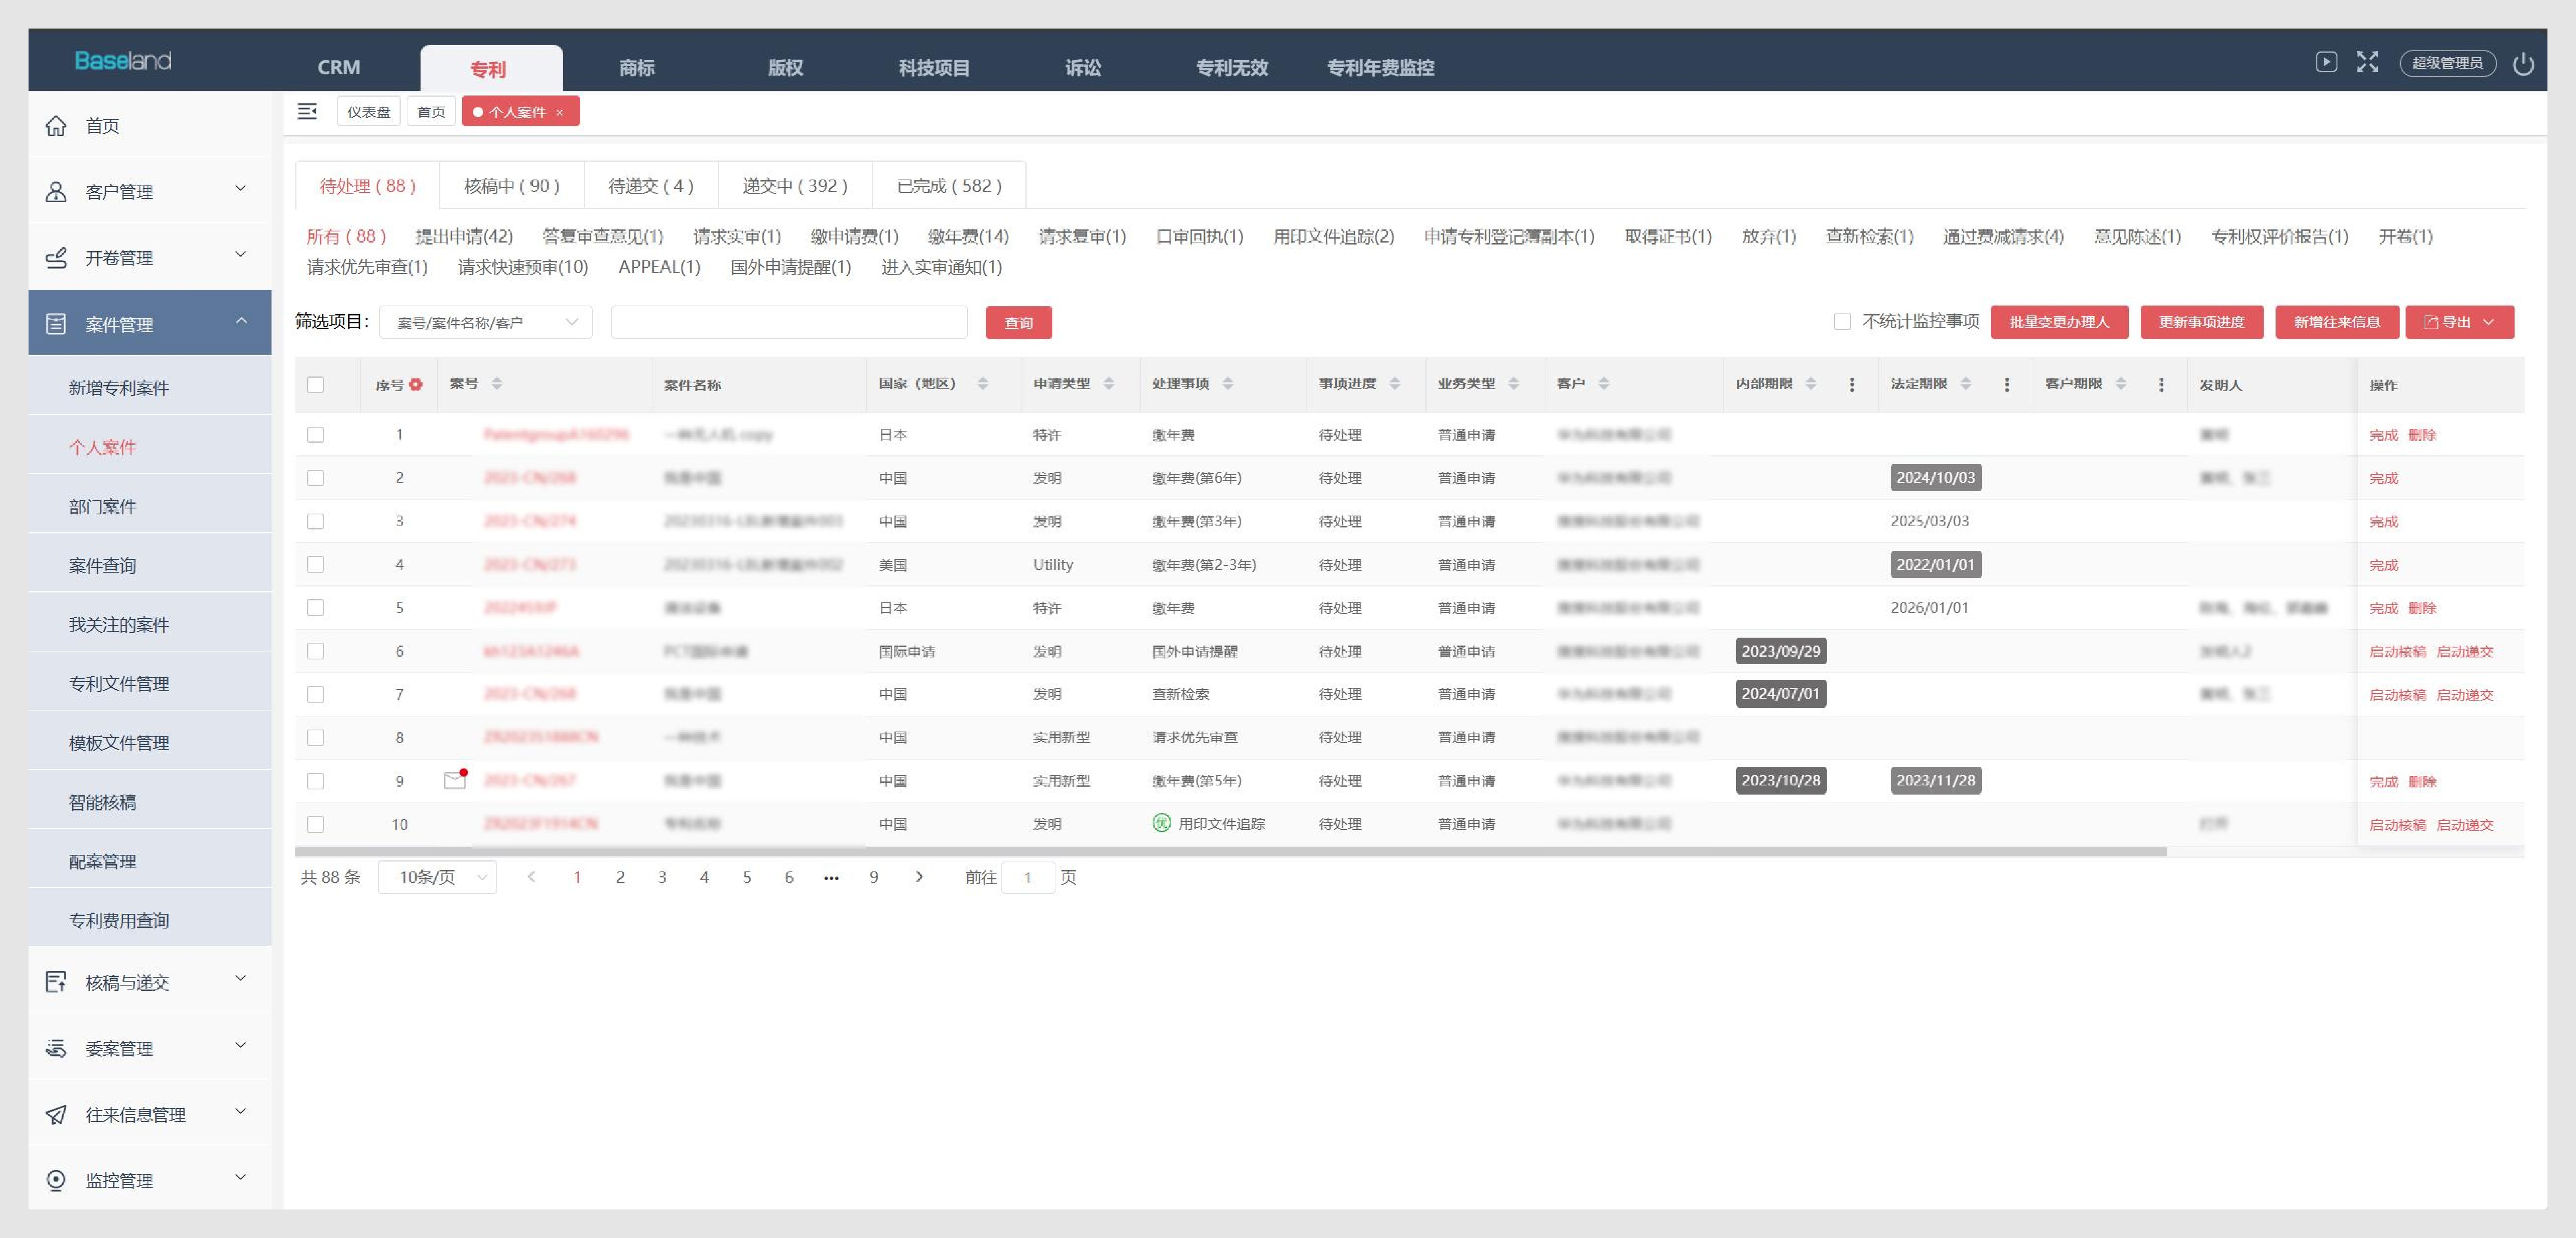Collapse the 案件管理 sidebar menu
Viewport: 2576px width, 1238px height.
pyautogui.click(x=150, y=323)
